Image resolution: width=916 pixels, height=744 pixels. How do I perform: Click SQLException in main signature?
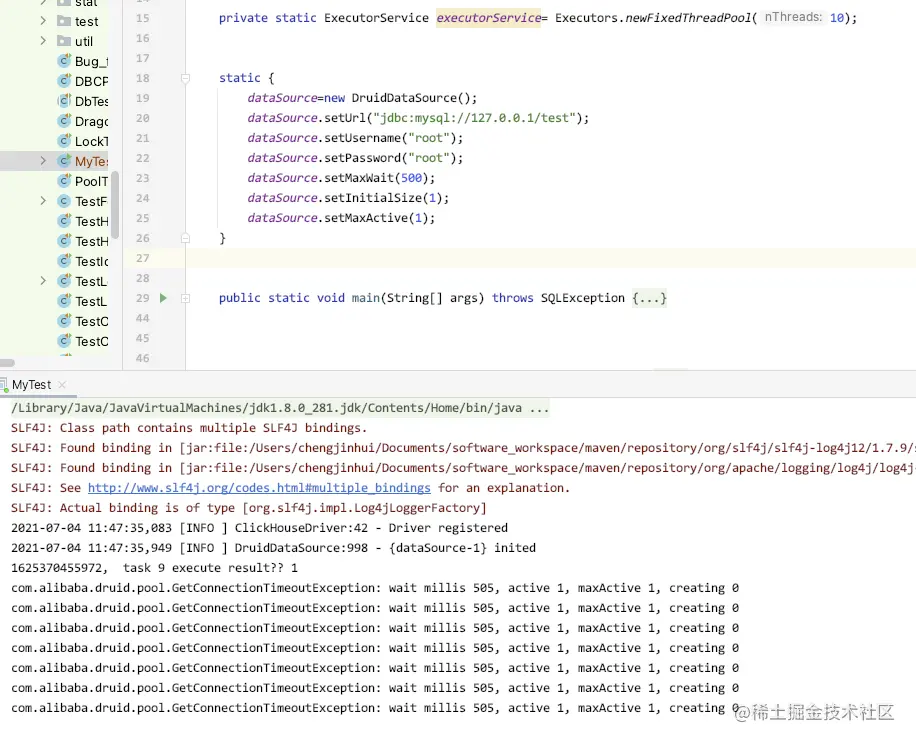point(582,298)
